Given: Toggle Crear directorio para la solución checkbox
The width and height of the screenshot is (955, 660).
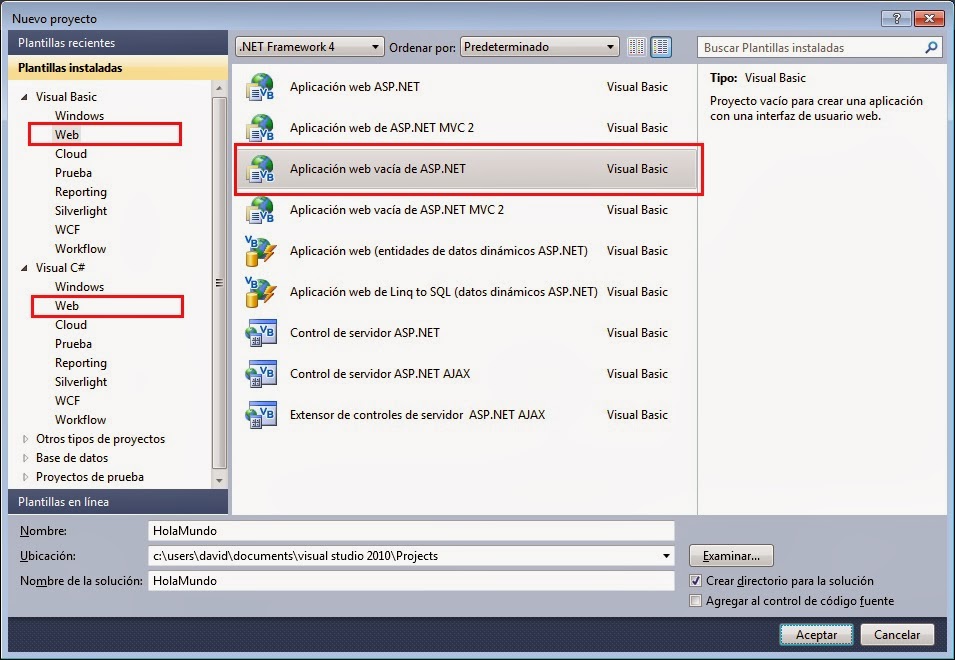Looking at the screenshot, I should pyautogui.click(x=696, y=581).
